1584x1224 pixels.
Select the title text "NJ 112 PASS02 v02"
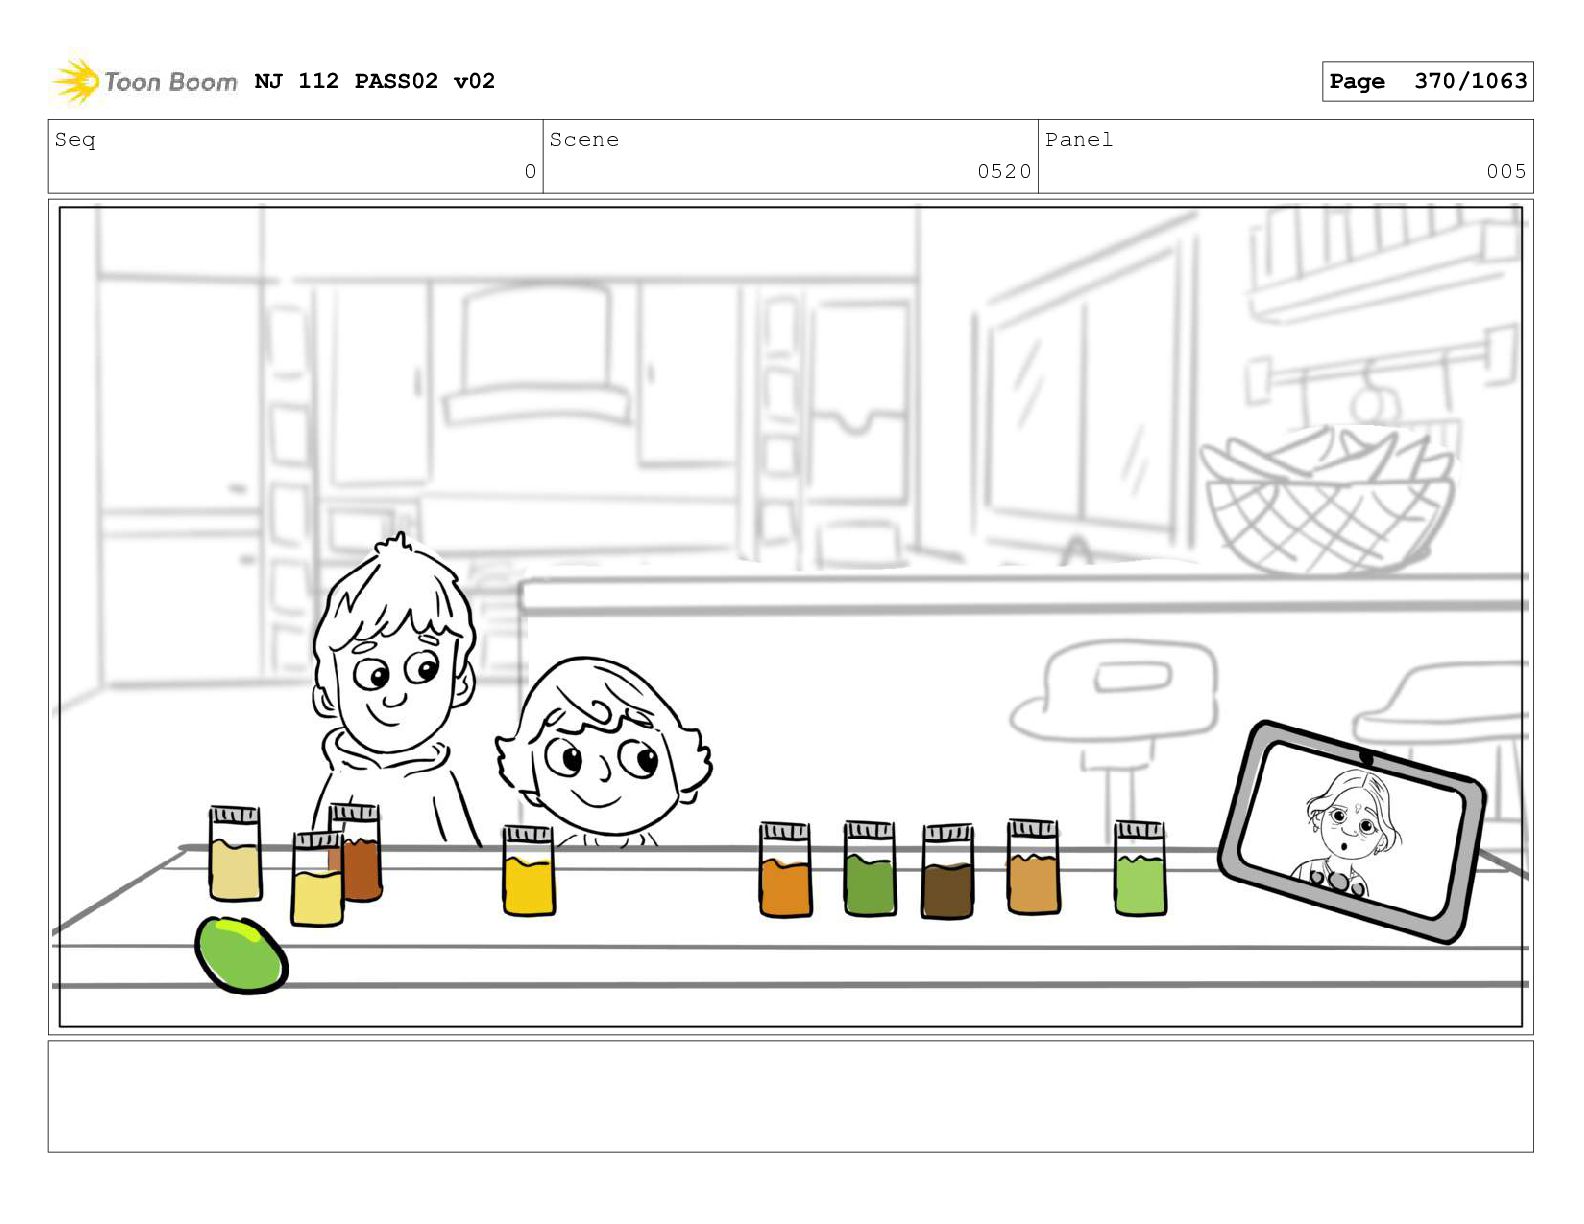pyautogui.click(x=375, y=81)
